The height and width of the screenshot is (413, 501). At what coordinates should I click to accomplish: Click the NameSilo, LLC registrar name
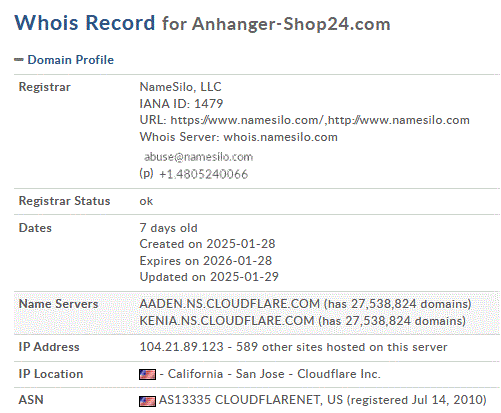(180, 87)
